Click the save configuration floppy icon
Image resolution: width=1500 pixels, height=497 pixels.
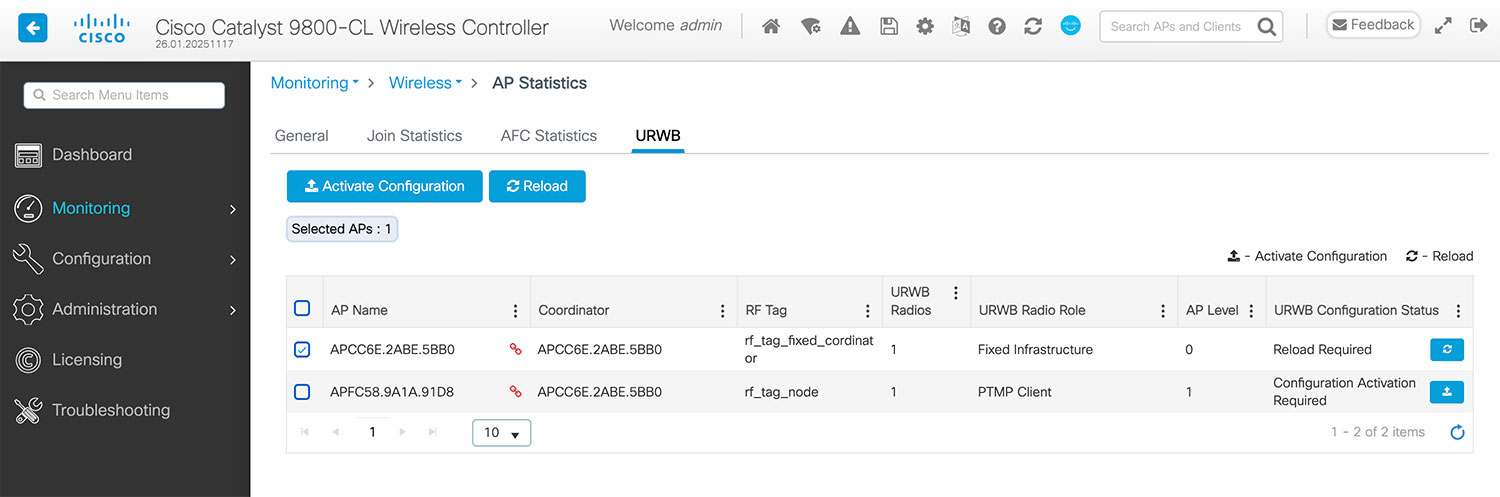(x=888, y=27)
